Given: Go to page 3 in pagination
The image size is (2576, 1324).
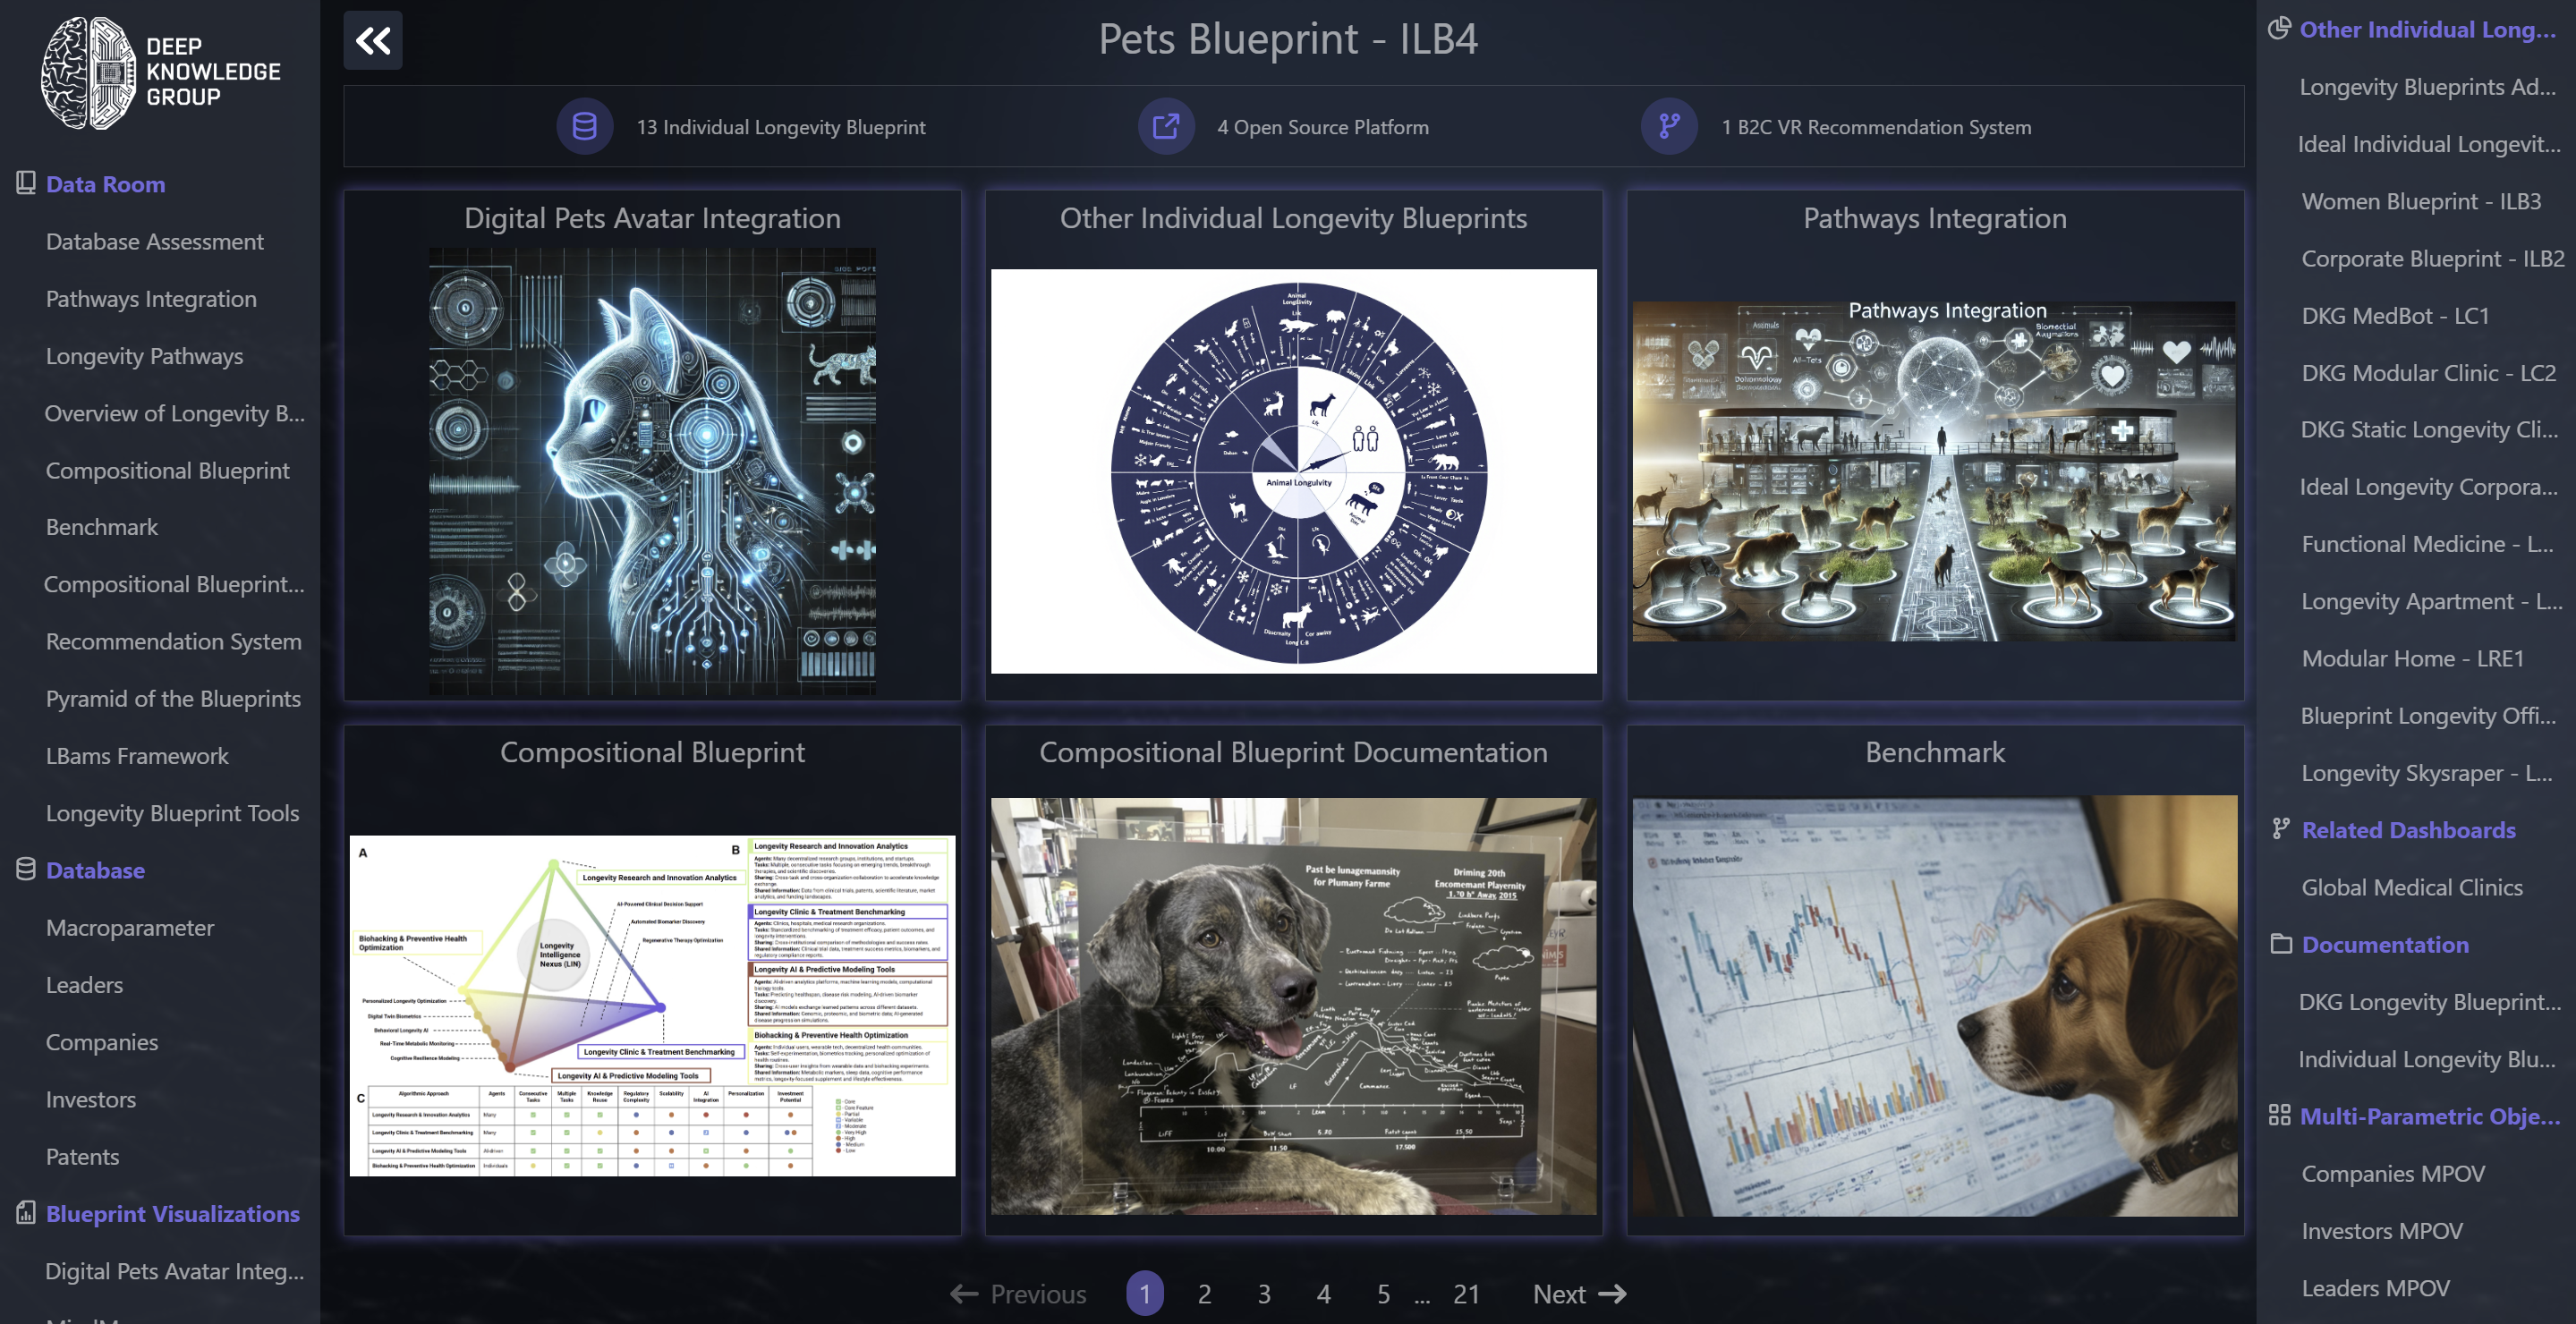Looking at the screenshot, I should click(x=1264, y=1294).
